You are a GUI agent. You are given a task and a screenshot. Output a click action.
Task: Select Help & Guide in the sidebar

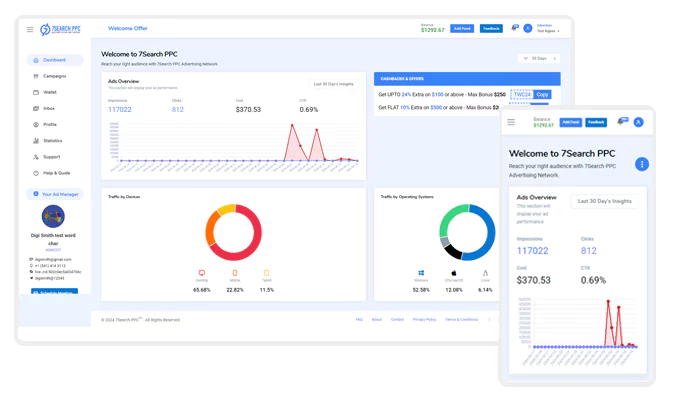point(56,173)
